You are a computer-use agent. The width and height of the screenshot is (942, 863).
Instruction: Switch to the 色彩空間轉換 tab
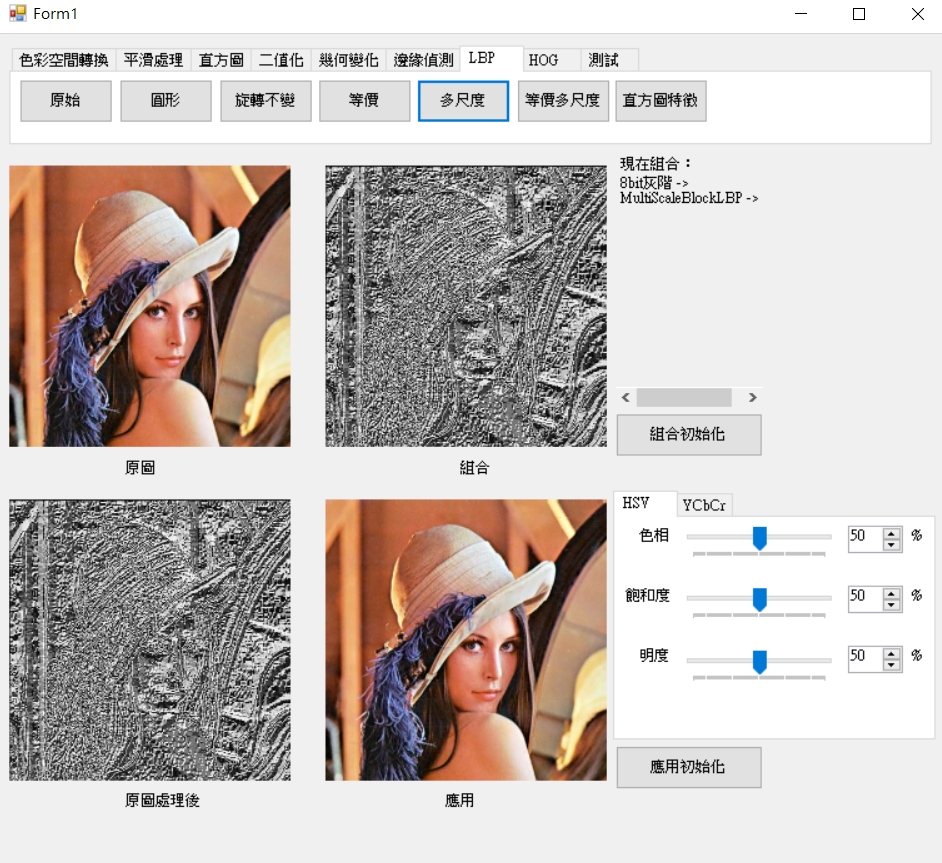click(64, 60)
